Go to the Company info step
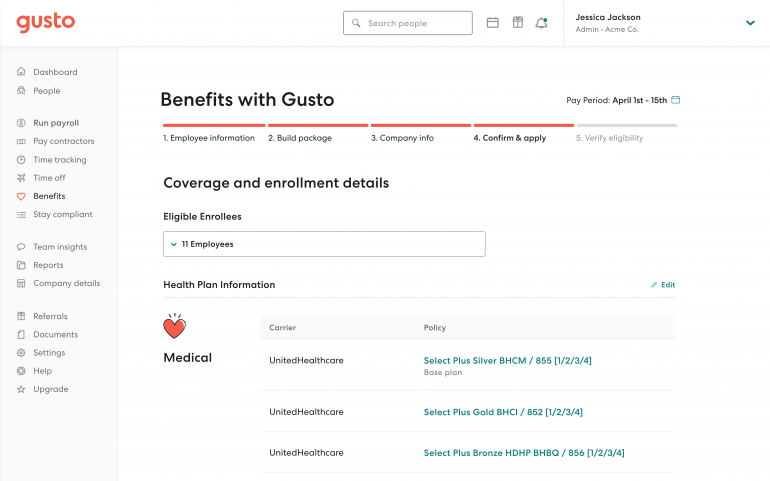This screenshot has height=481, width=770. pyautogui.click(x=402, y=138)
